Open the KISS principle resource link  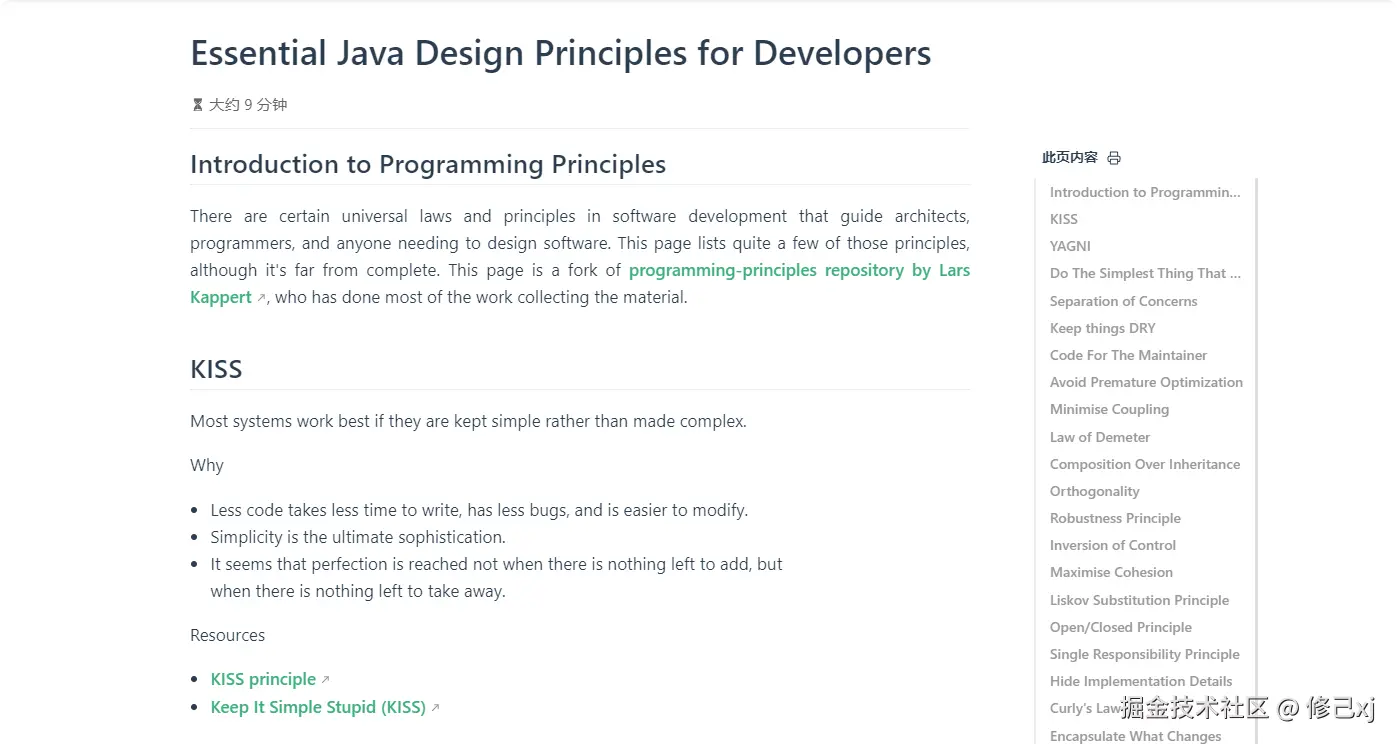tap(263, 679)
